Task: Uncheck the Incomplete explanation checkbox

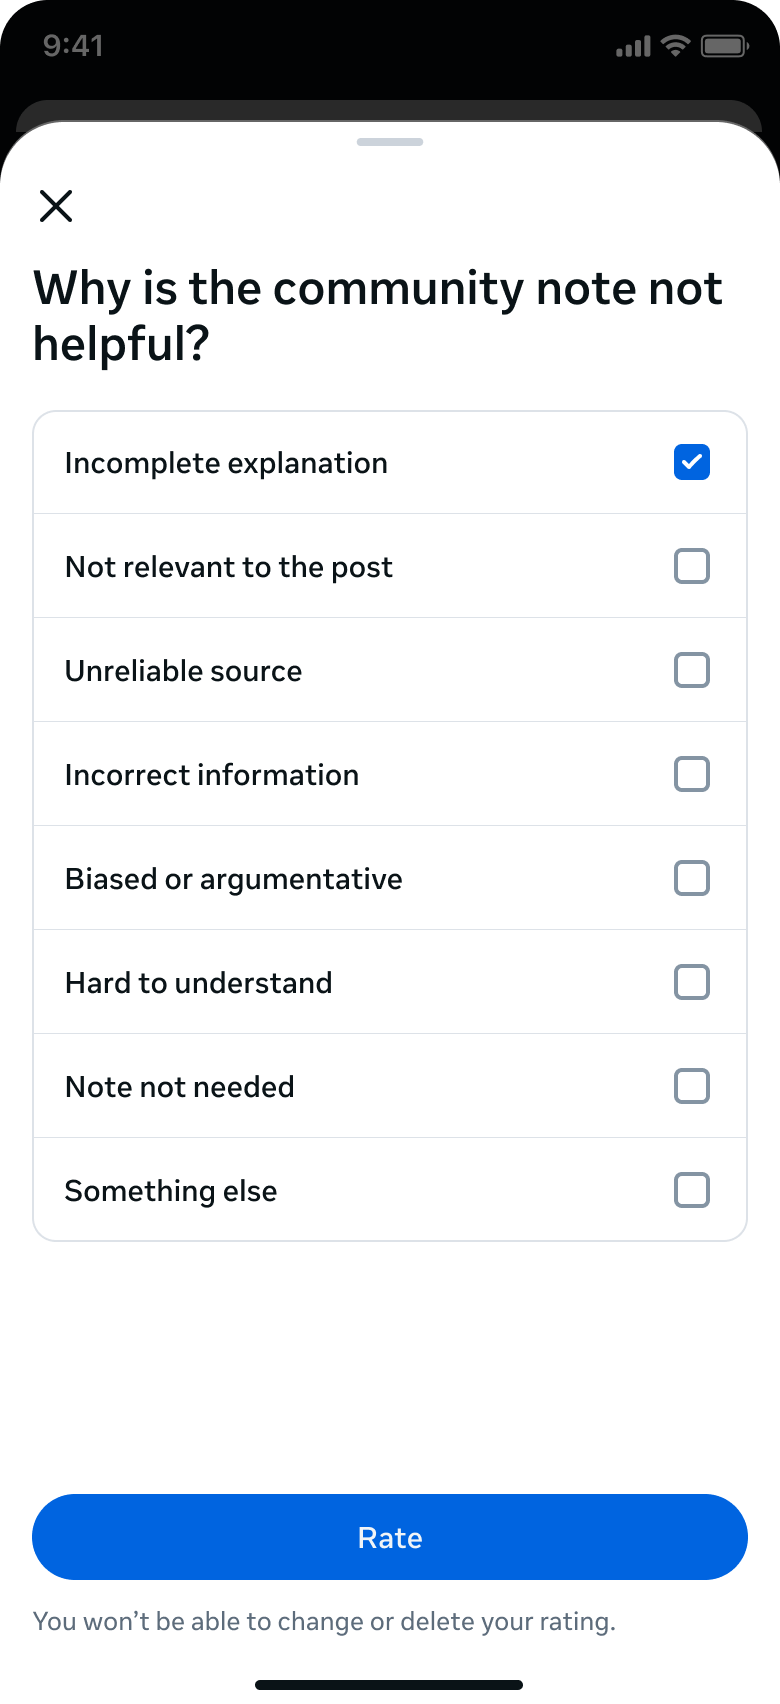Action: 692,463
